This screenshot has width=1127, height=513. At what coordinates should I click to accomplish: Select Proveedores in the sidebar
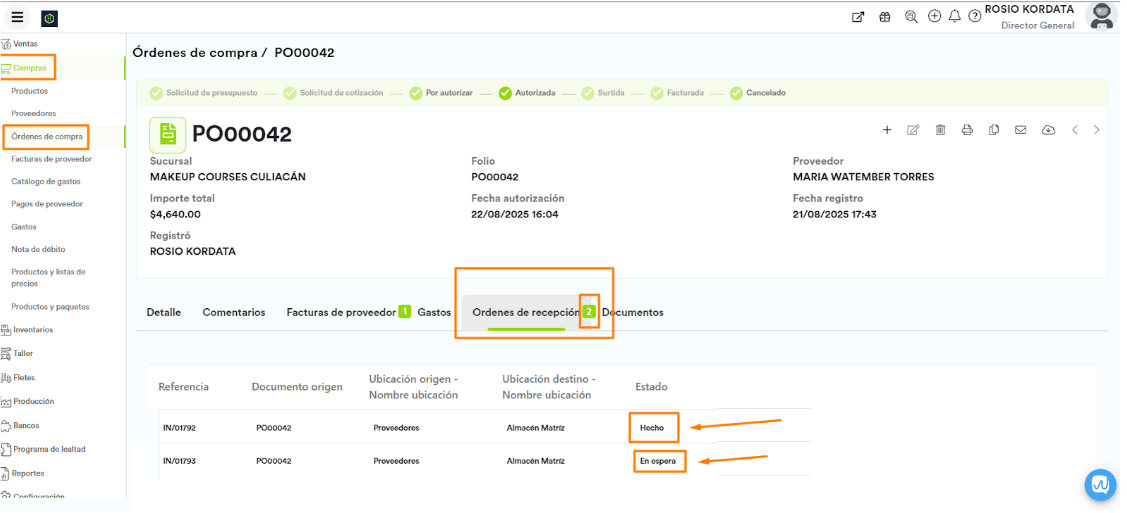point(33,113)
